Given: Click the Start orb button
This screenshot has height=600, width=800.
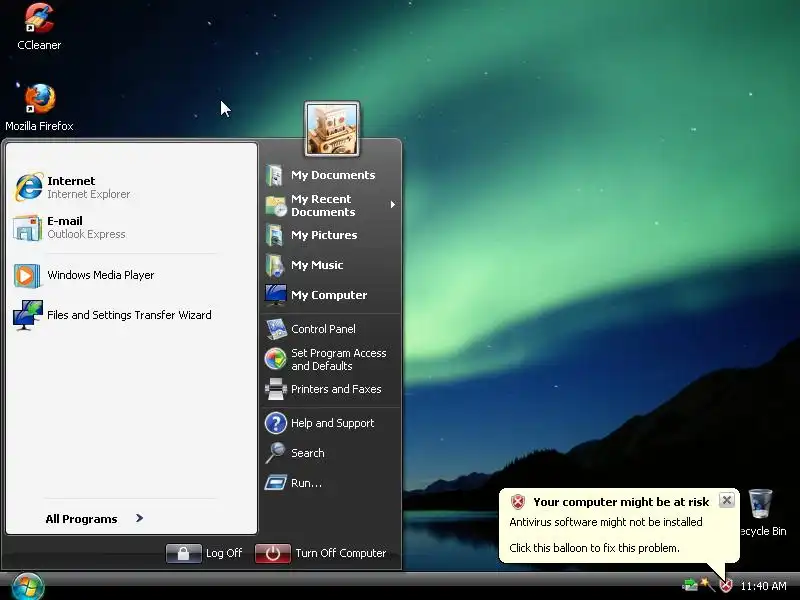Looking at the screenshot, I should click(28, 587).
